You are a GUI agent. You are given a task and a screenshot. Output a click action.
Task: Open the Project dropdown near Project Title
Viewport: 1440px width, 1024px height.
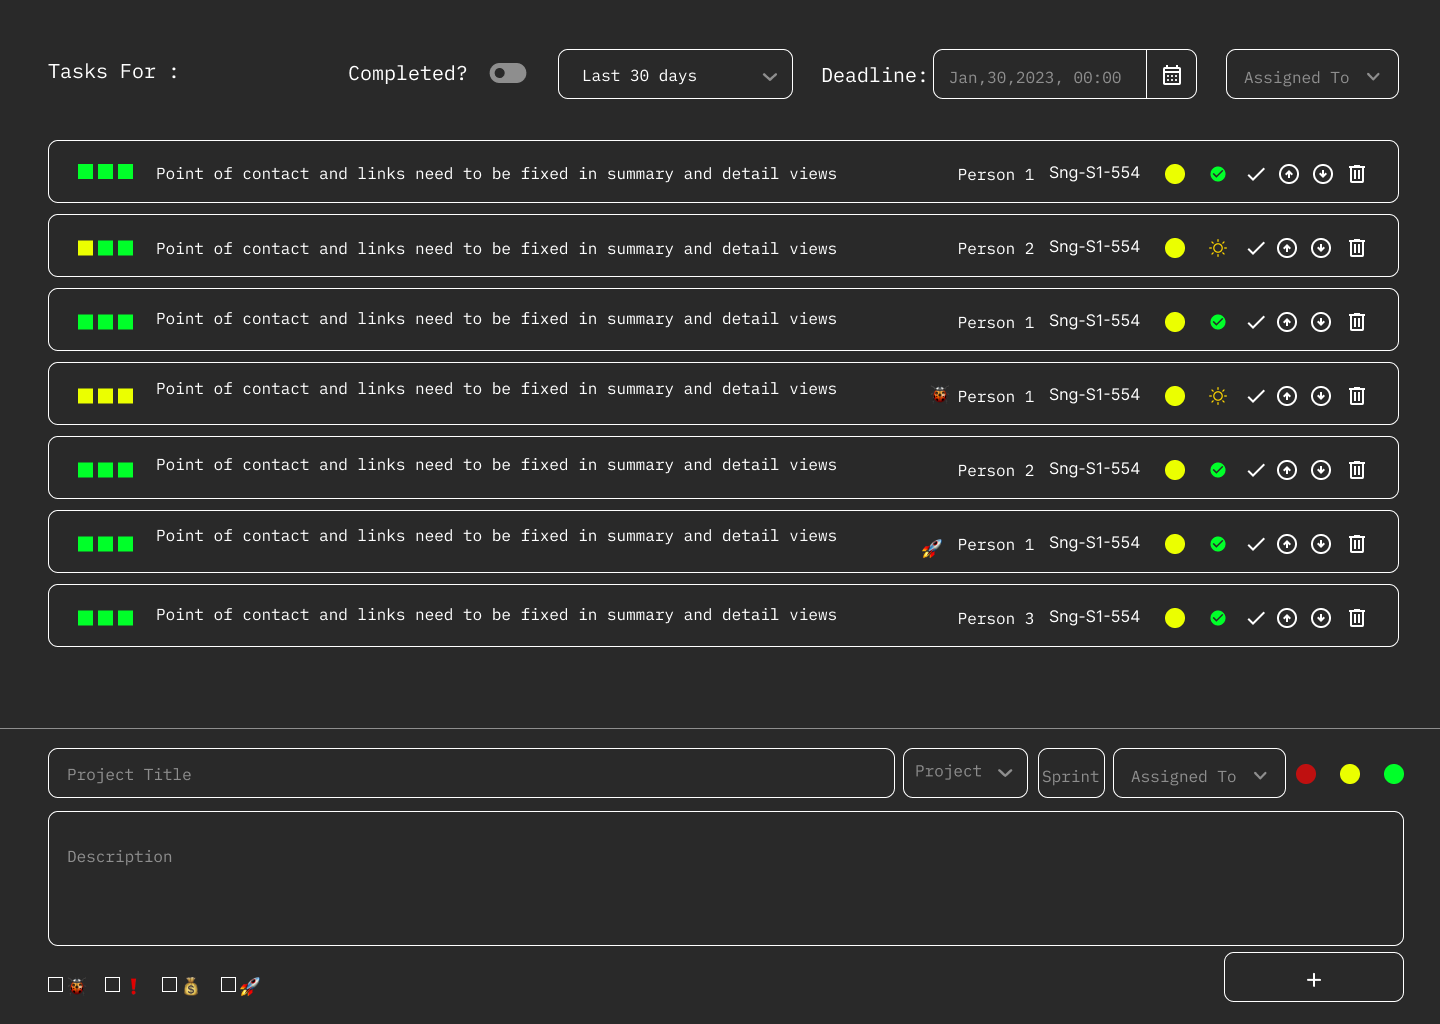click(964, 772)
